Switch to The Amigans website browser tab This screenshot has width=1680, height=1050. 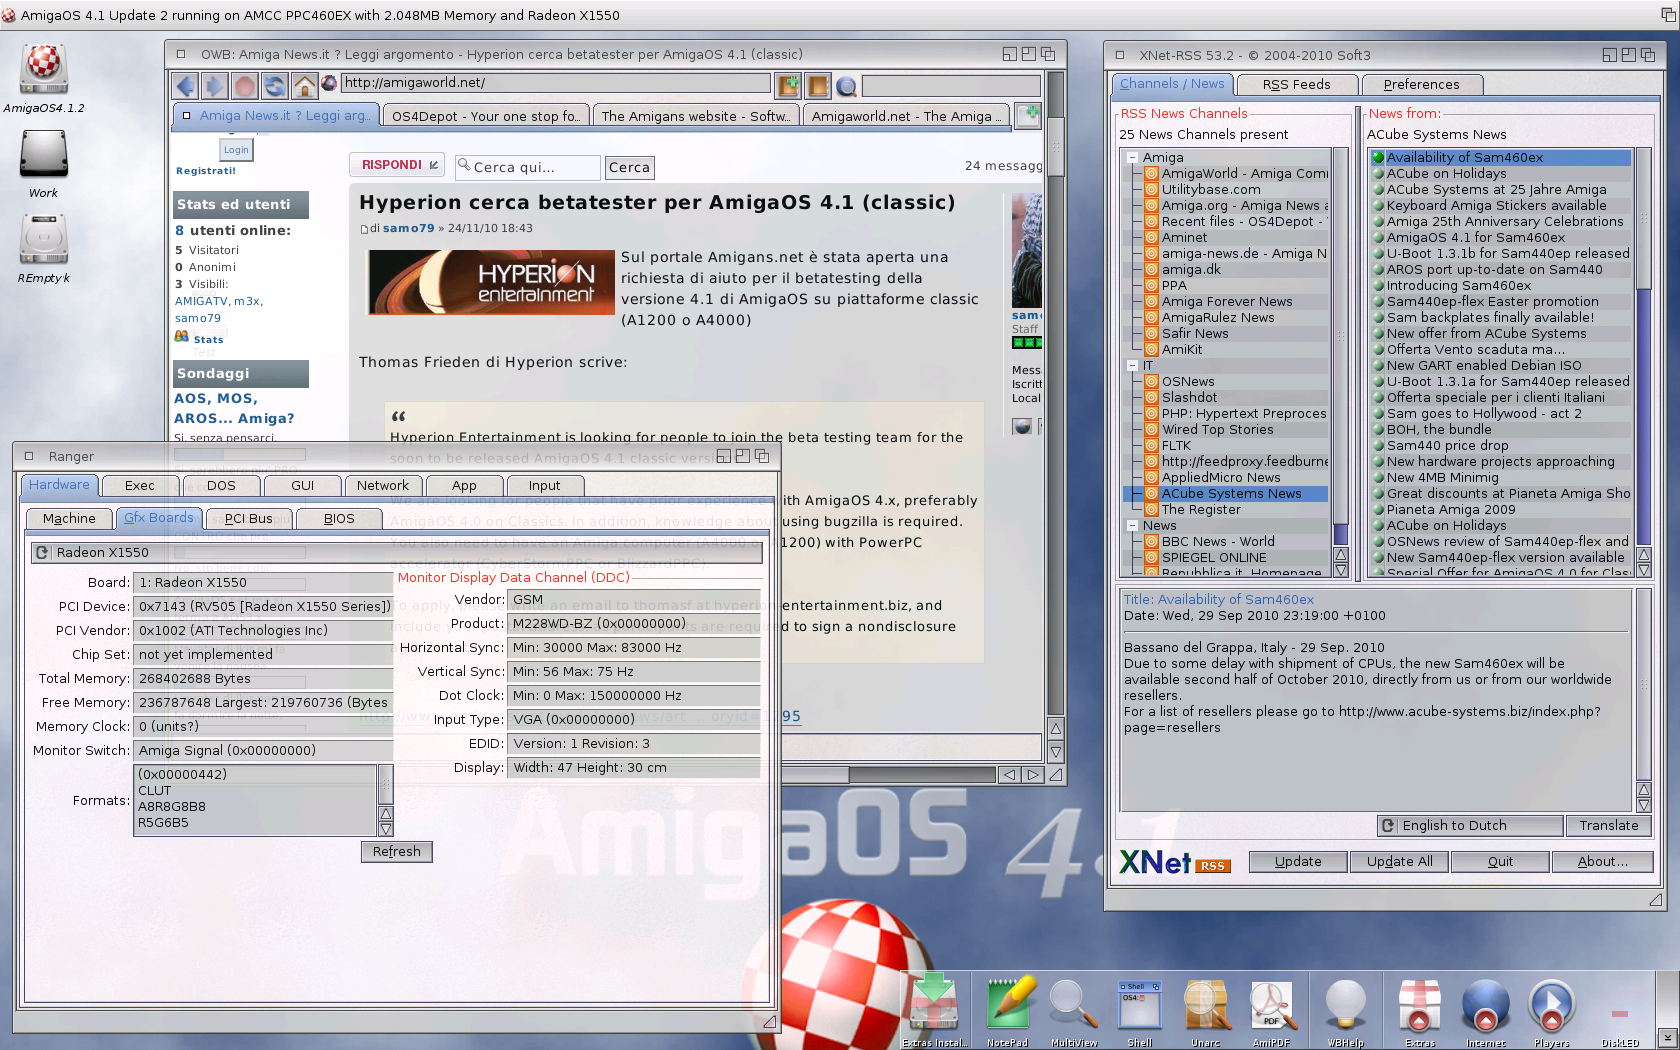pos(696,117)
